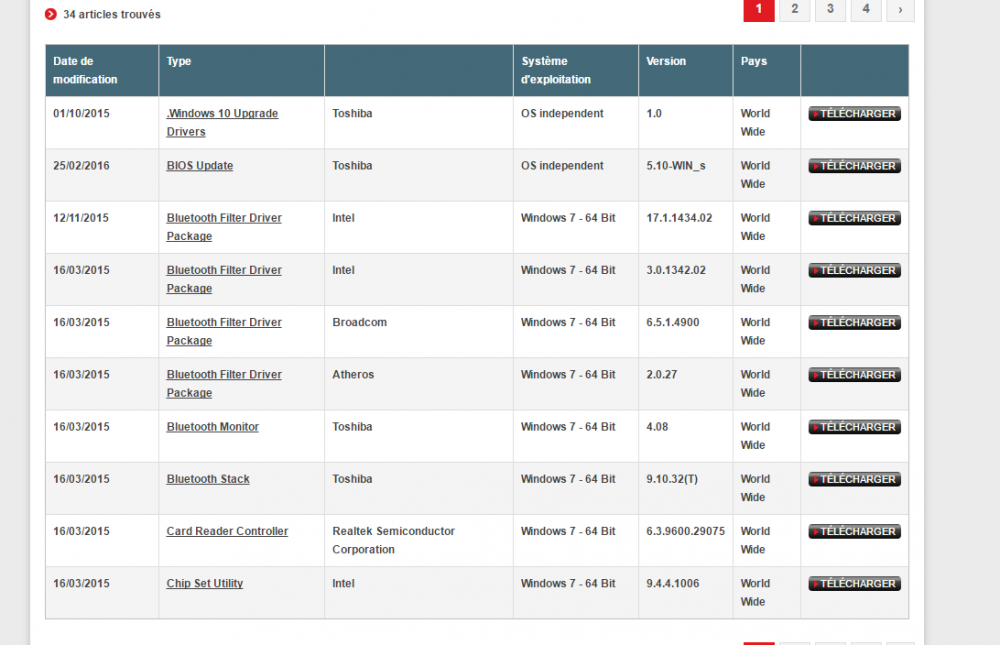Open the Card Reader Controller link
Image resolution: width=1000 pixels, height=645 pixels.
[x=227, y=531]
